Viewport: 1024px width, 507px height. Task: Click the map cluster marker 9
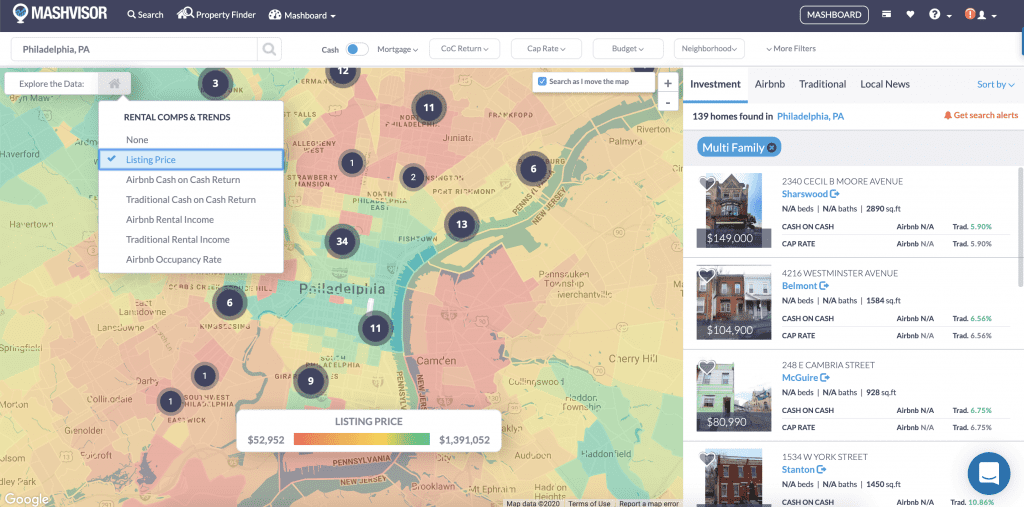(310, 380)
